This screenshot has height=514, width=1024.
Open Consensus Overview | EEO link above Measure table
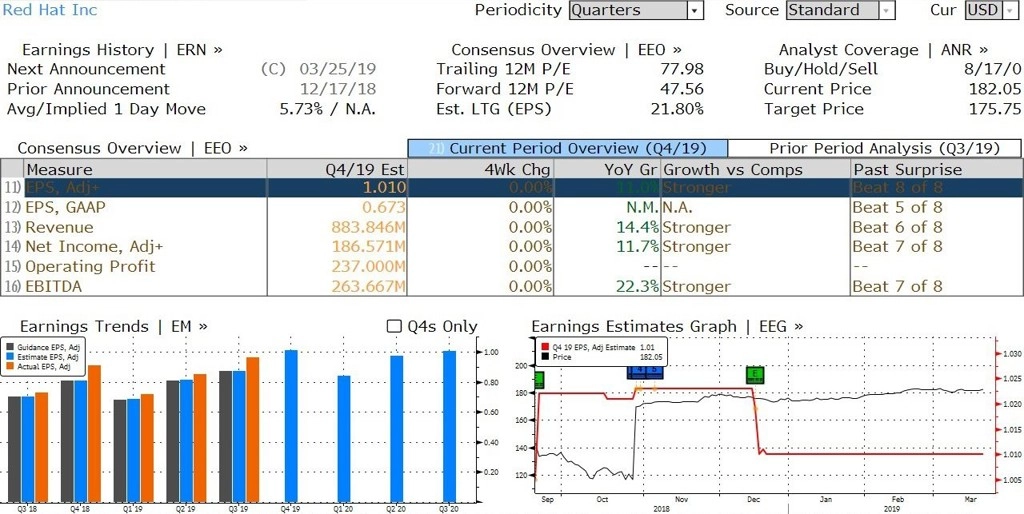click(x=133, y=148)
